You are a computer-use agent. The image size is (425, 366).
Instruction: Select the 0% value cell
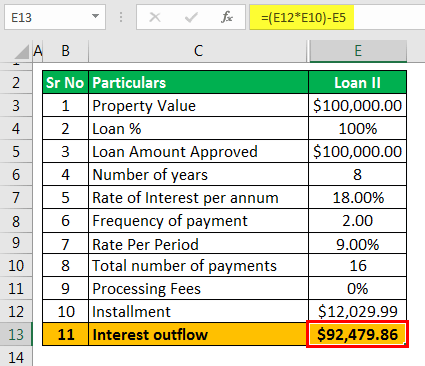coord(357,288)
